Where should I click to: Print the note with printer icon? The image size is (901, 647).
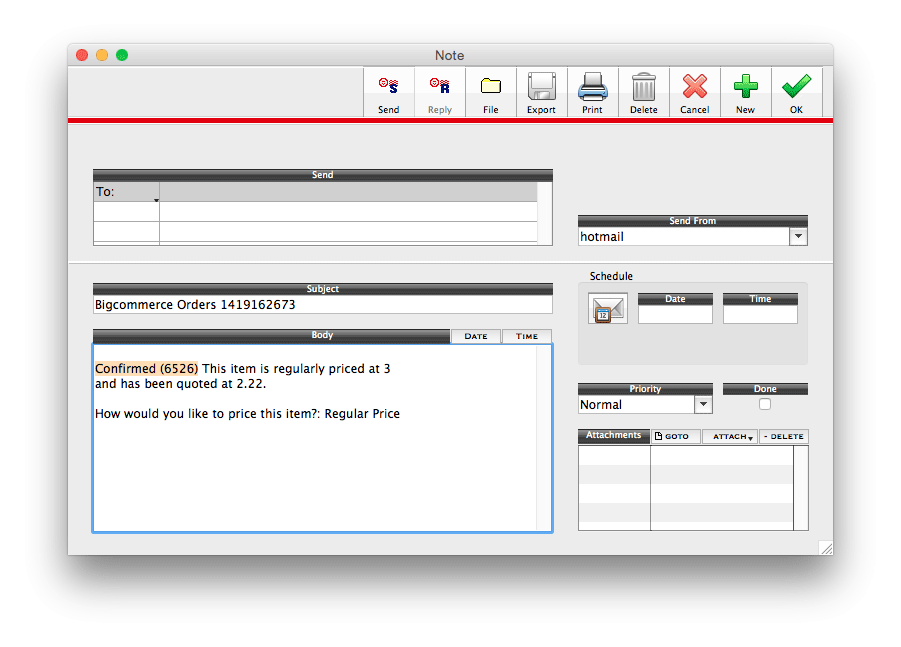pyautogui.click(x=592, y=87)
